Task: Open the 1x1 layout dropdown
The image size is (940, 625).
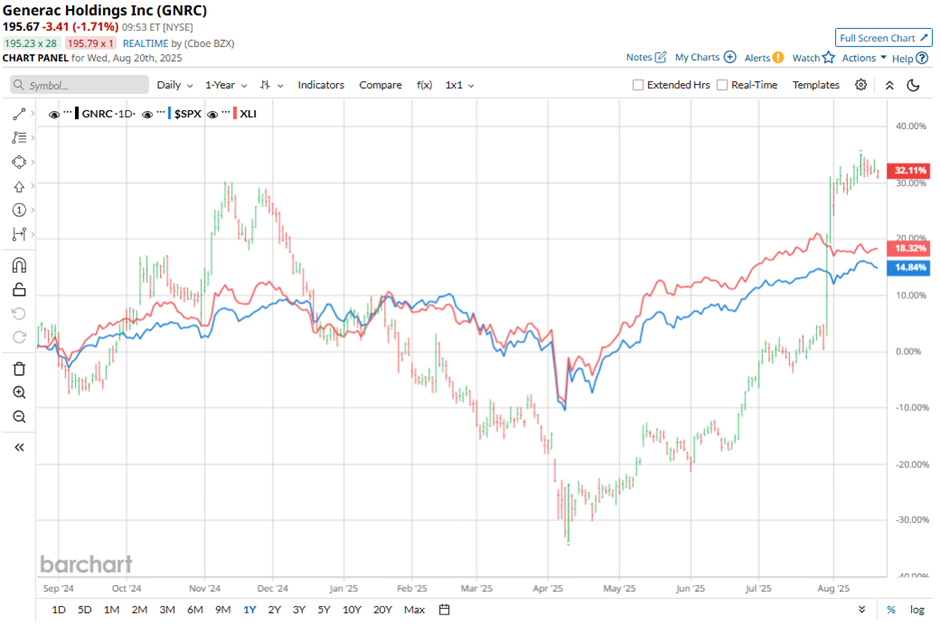Action: point(459,85)
